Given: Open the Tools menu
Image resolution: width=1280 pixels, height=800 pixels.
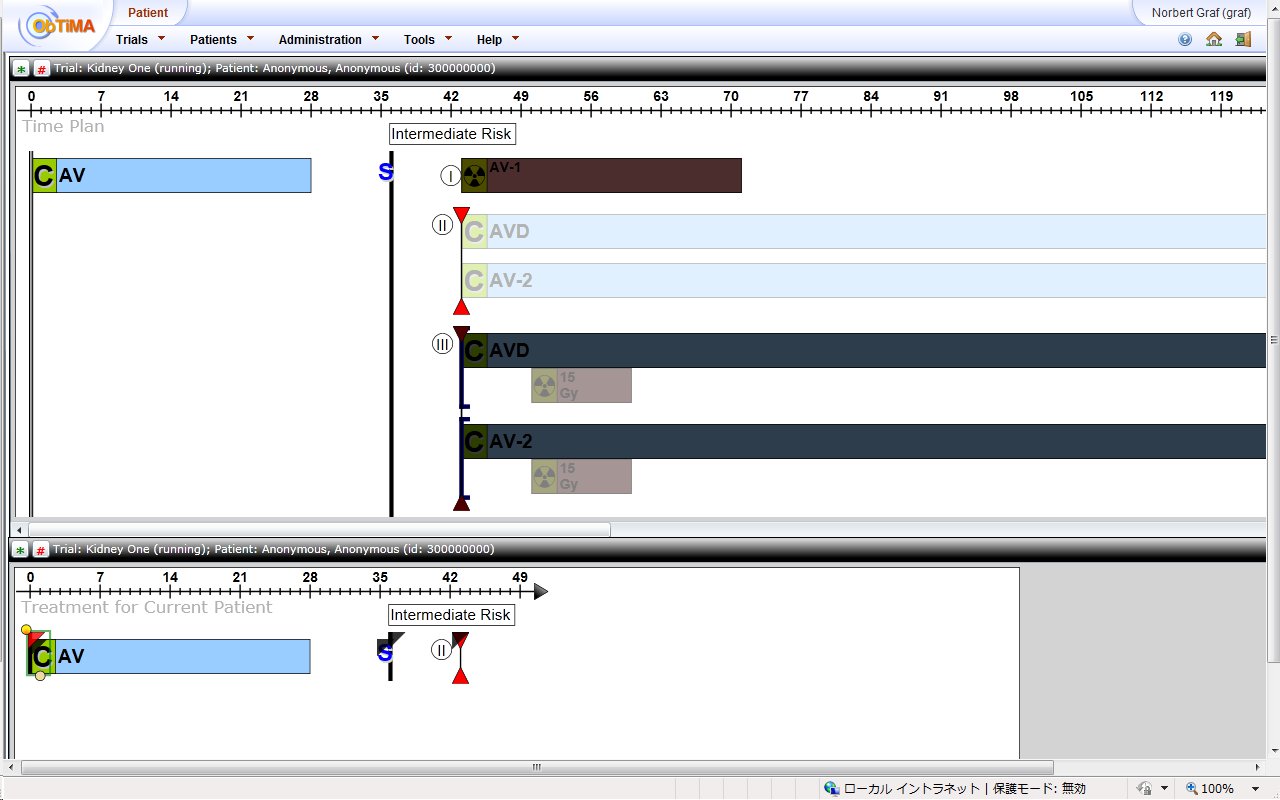Looking at the screenshot, I should [419, 40].
